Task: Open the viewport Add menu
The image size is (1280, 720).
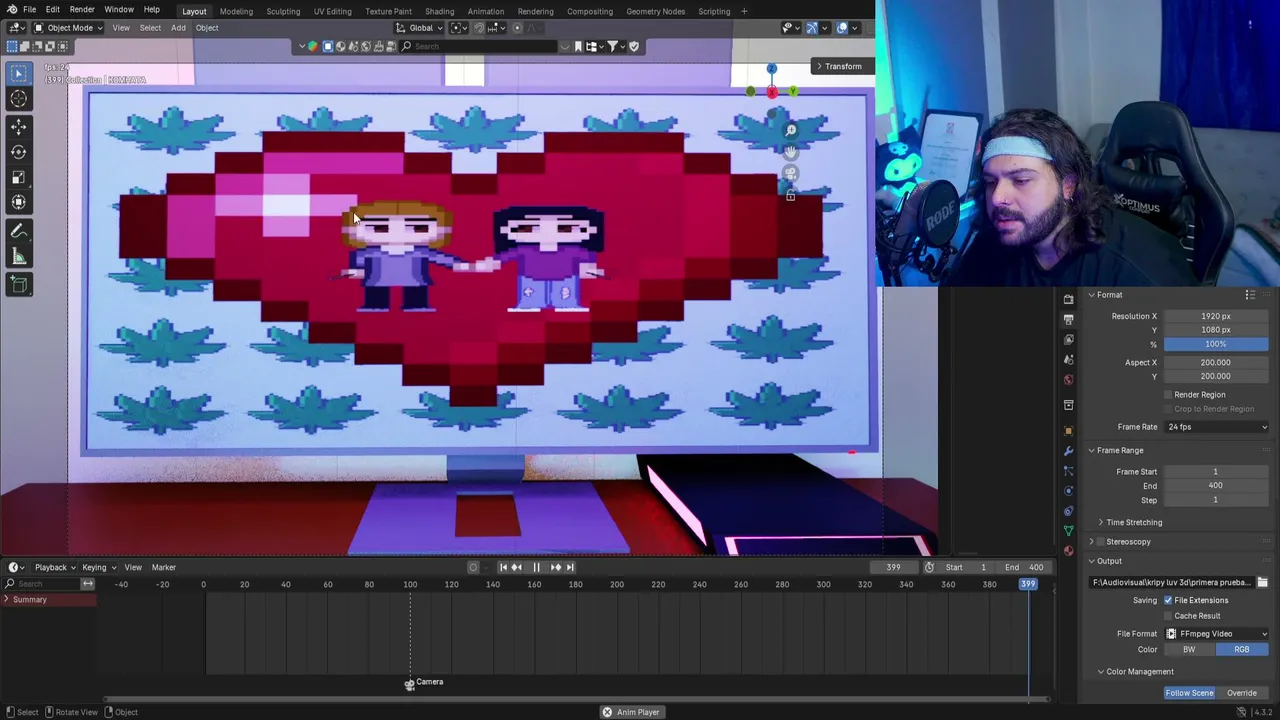Action: coord(178,28)
